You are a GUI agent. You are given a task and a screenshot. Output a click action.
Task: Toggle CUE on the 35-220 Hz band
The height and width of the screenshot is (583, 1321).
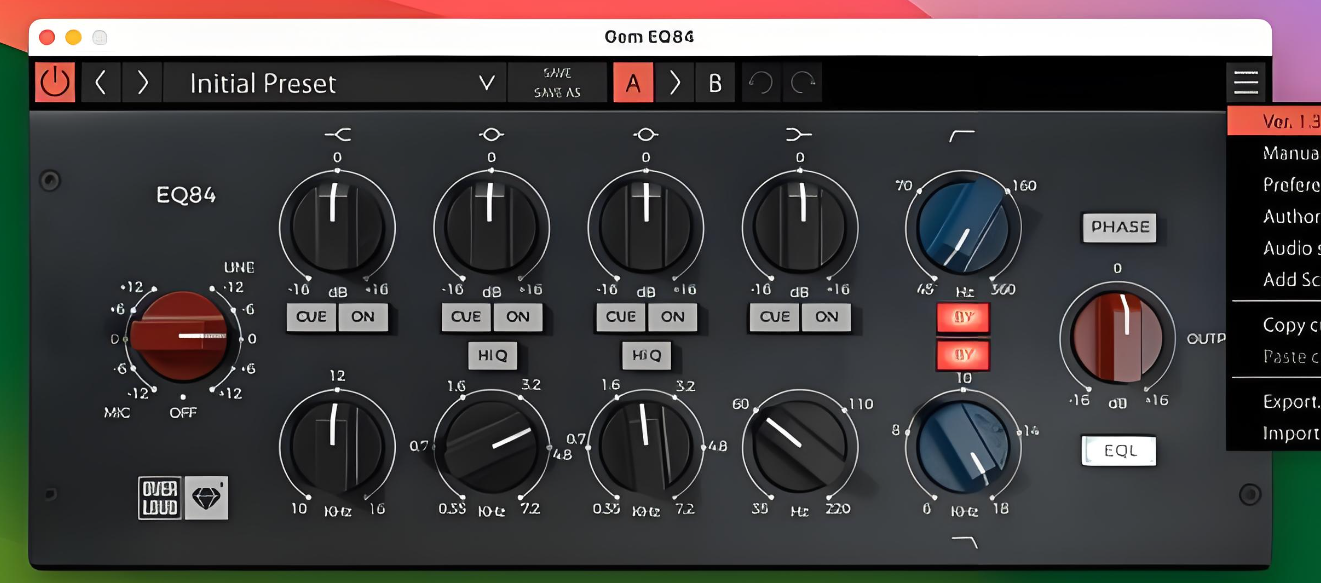[x=775, y=317]
